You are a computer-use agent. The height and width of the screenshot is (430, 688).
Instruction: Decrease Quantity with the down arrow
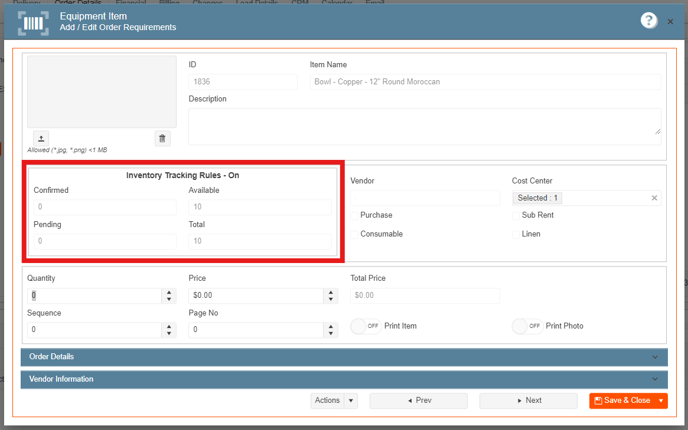(x=169, y=299)
